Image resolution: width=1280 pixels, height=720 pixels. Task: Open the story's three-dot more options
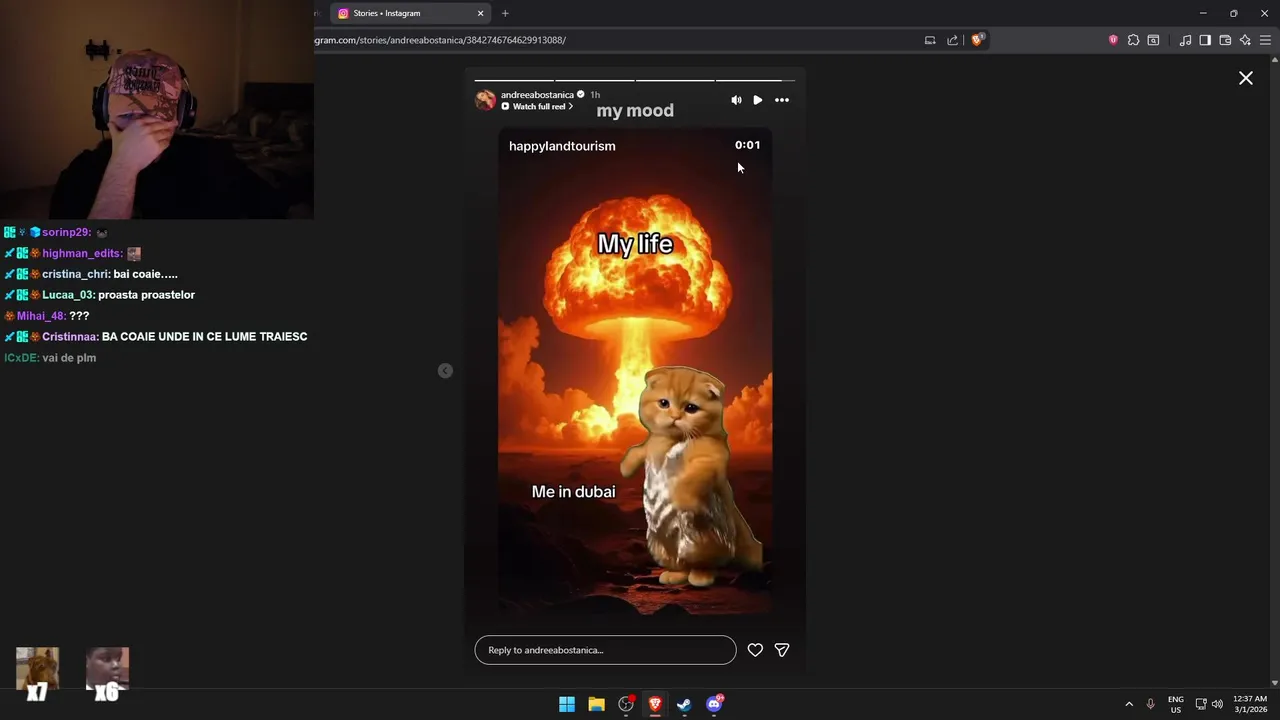click(x=782, y=100)
